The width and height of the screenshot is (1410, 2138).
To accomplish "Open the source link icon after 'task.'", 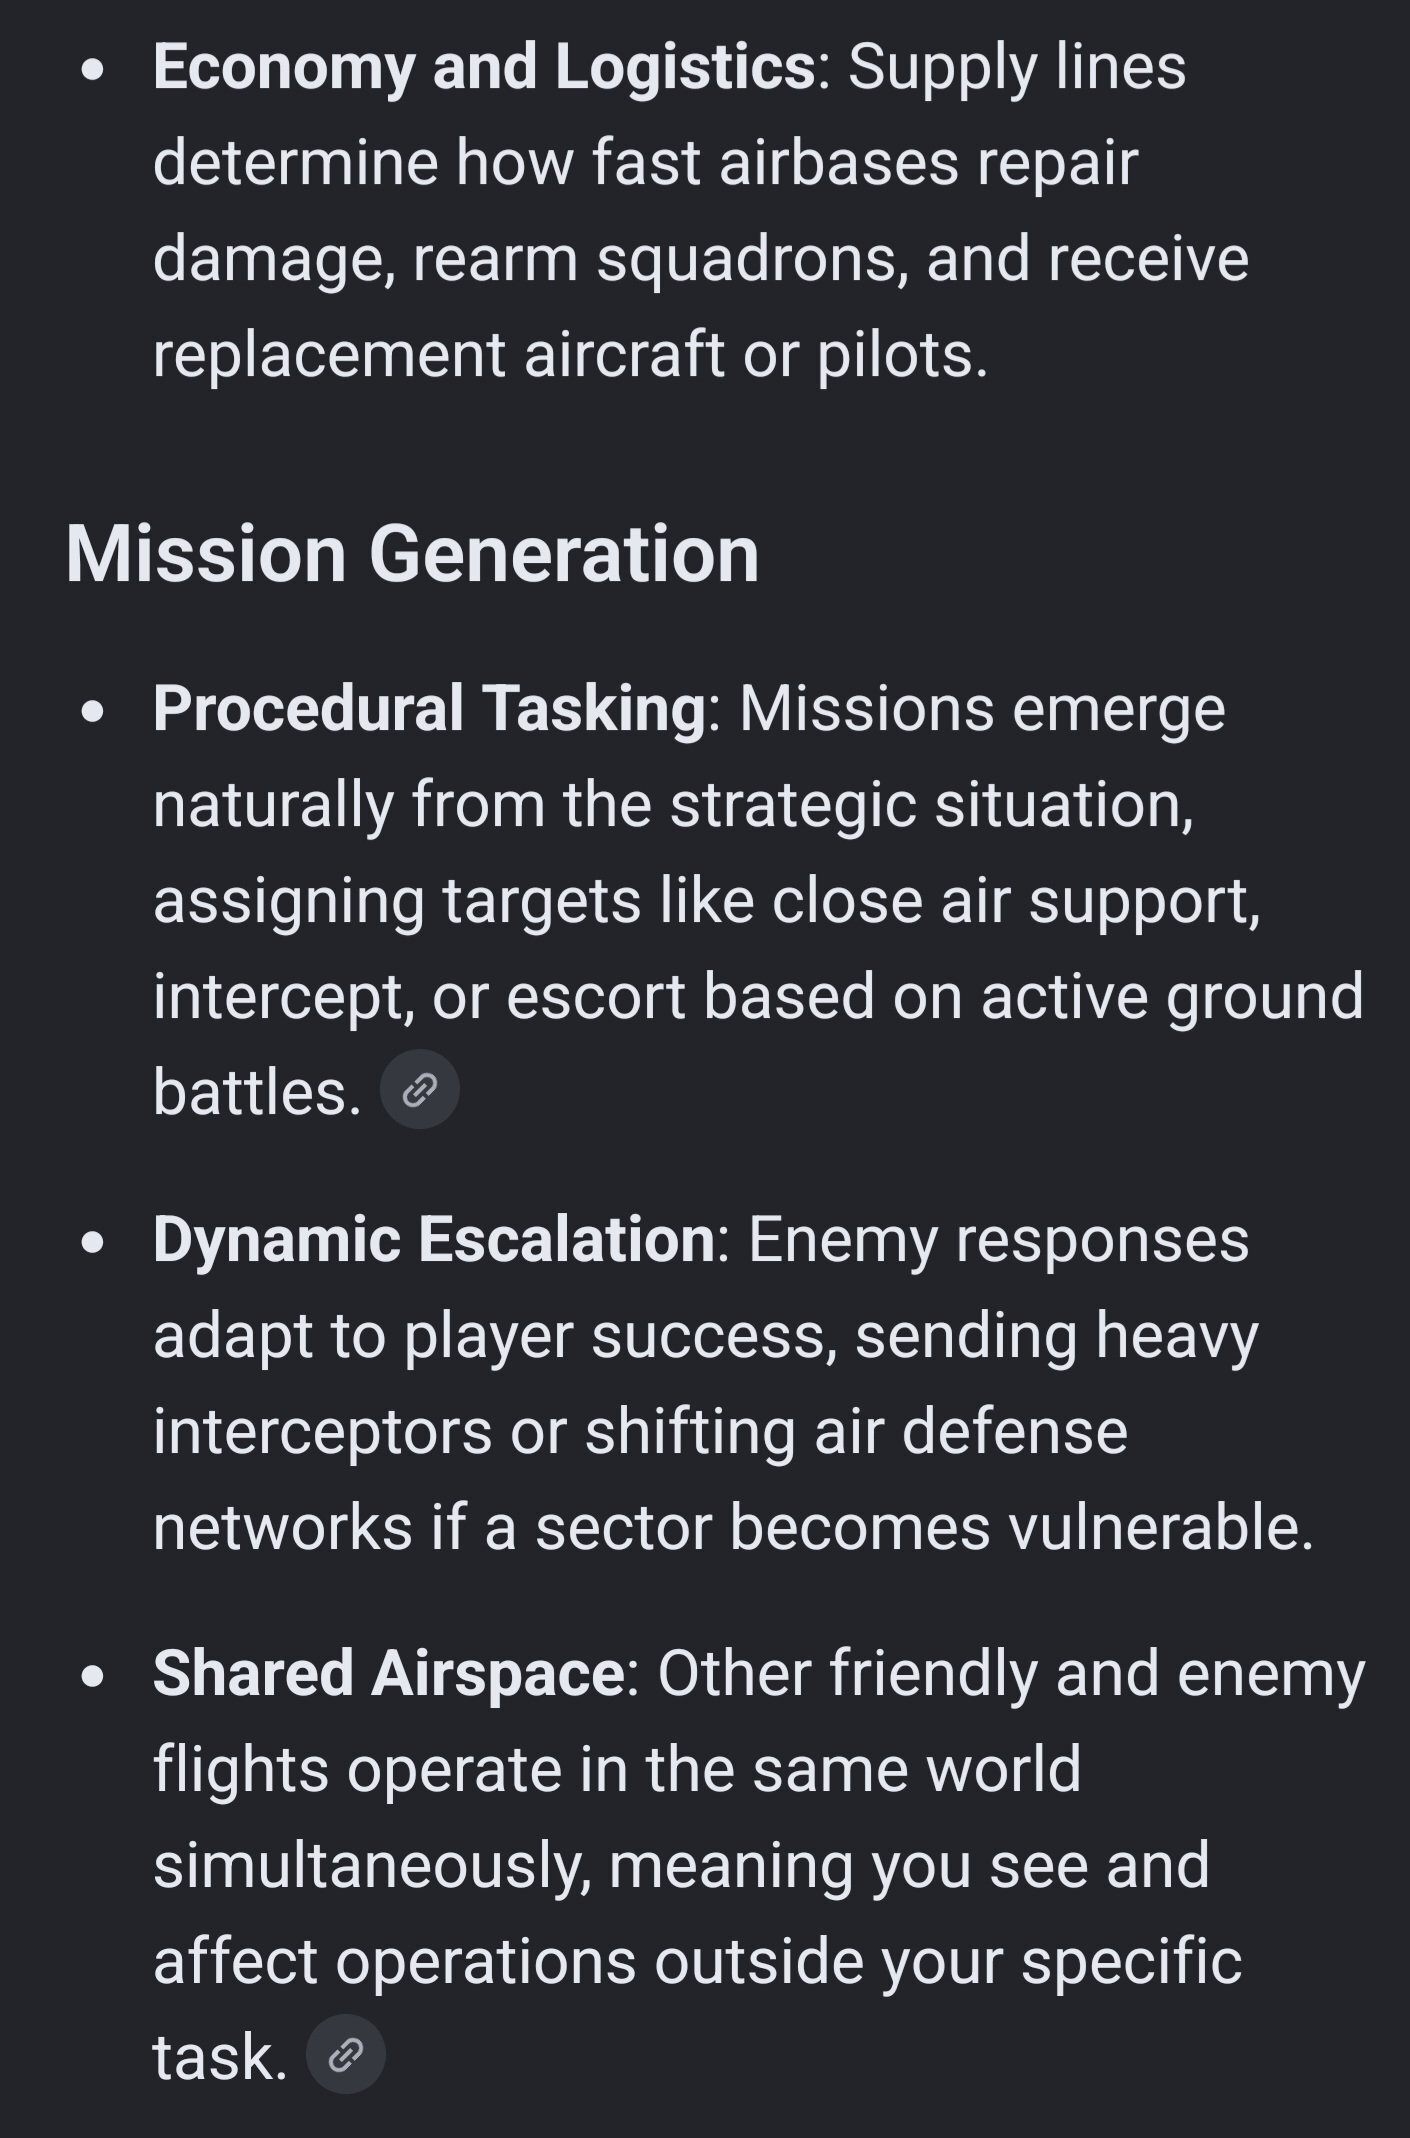I will pyautogui.click(x=345, y=2054).
